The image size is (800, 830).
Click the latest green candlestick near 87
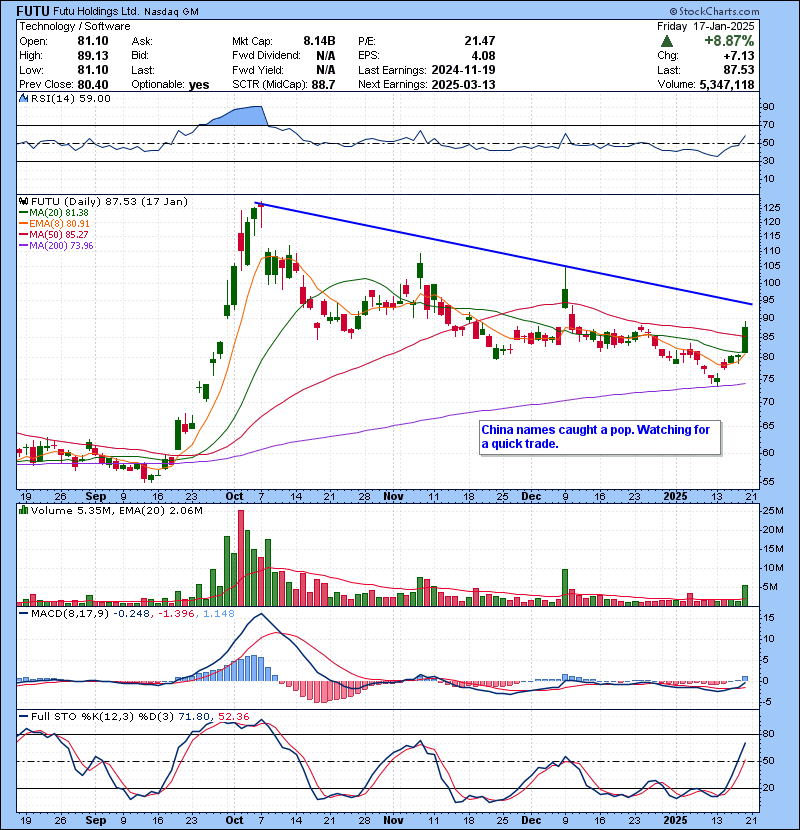[x=745, y=339]
